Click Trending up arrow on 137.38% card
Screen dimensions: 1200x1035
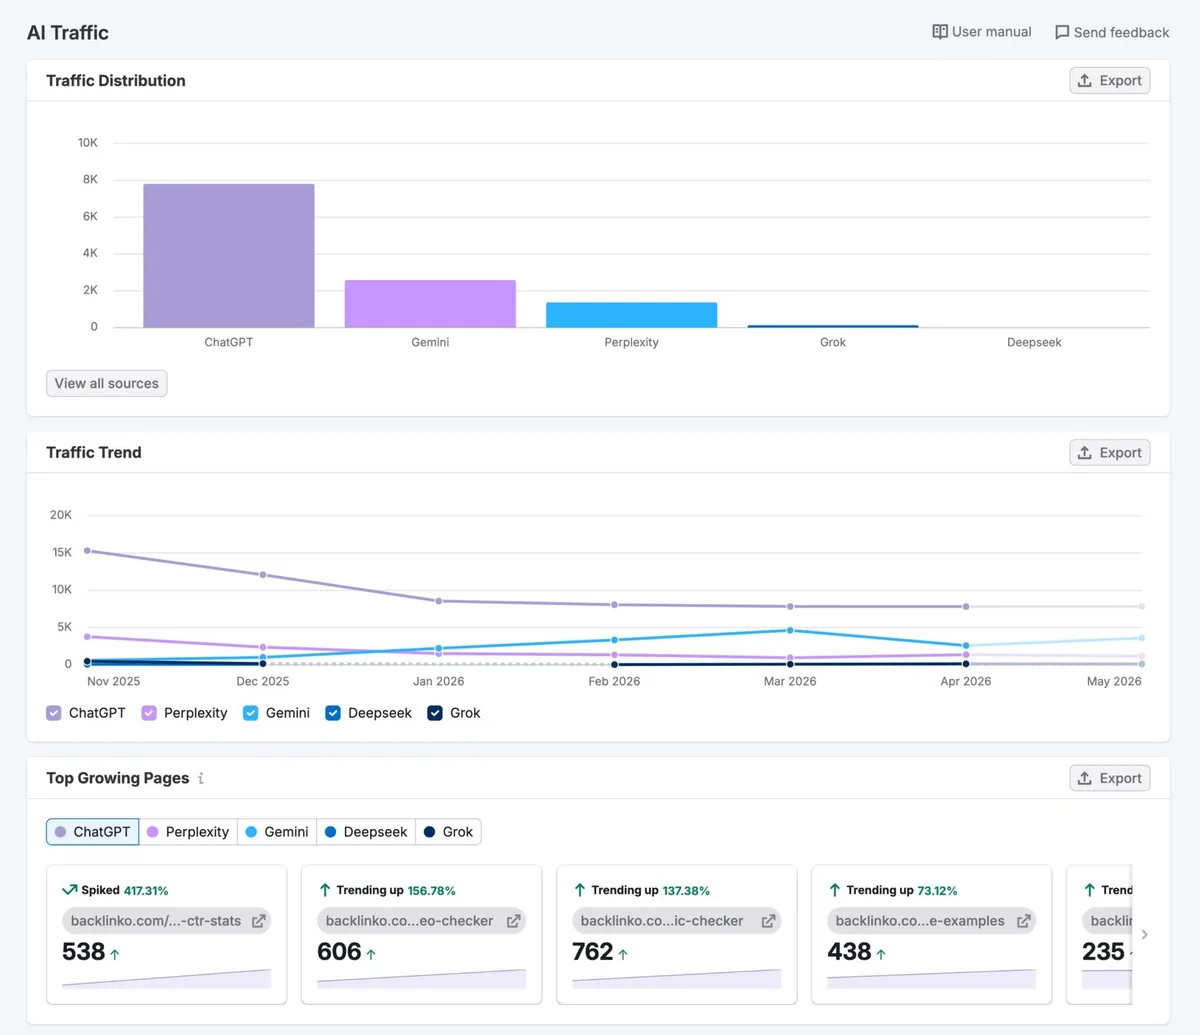[580, 890]
